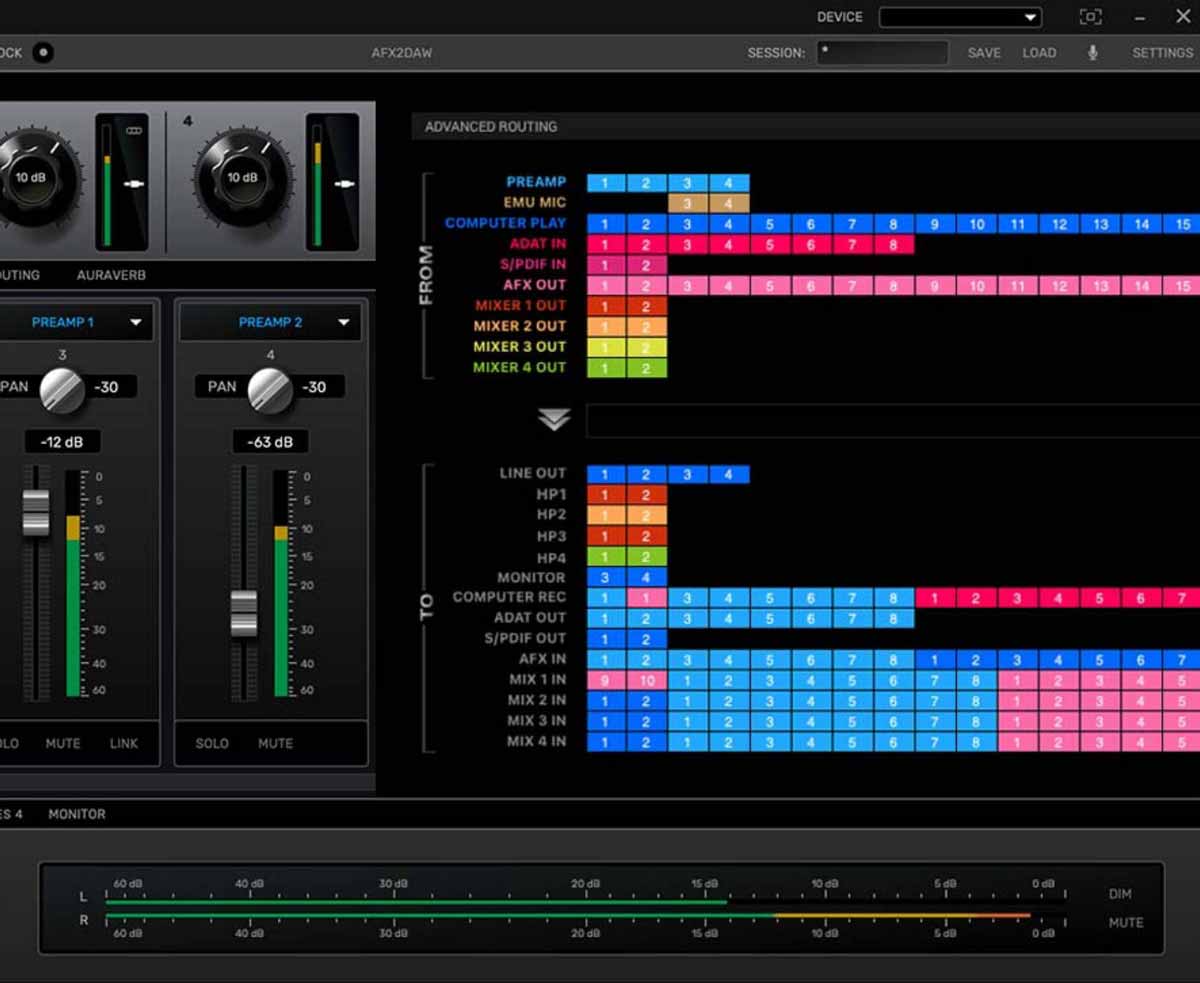Mute the PREAMP 2 channel
Screen dimensions: 1200x983
pyautogui.click(x=275, y=743)
